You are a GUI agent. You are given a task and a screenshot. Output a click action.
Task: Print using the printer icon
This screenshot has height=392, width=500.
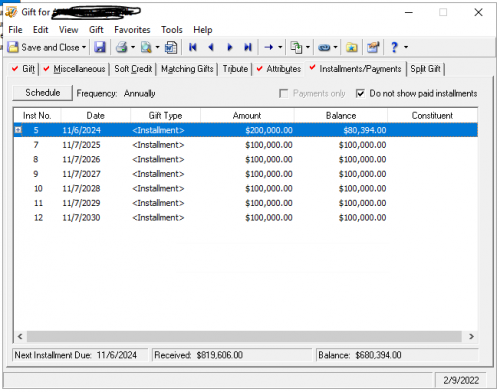point(122,47)
